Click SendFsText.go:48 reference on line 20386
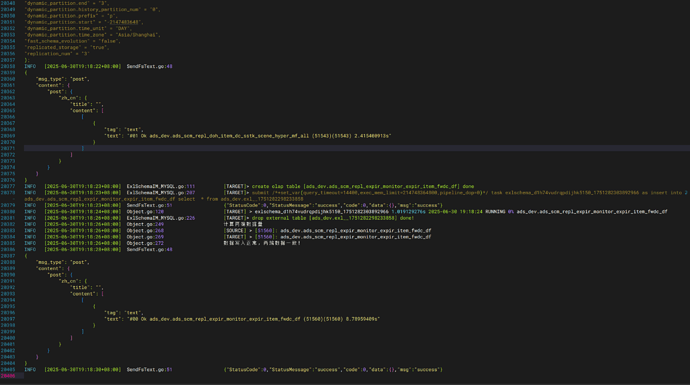690x385 pixels. tap(149, 249)
